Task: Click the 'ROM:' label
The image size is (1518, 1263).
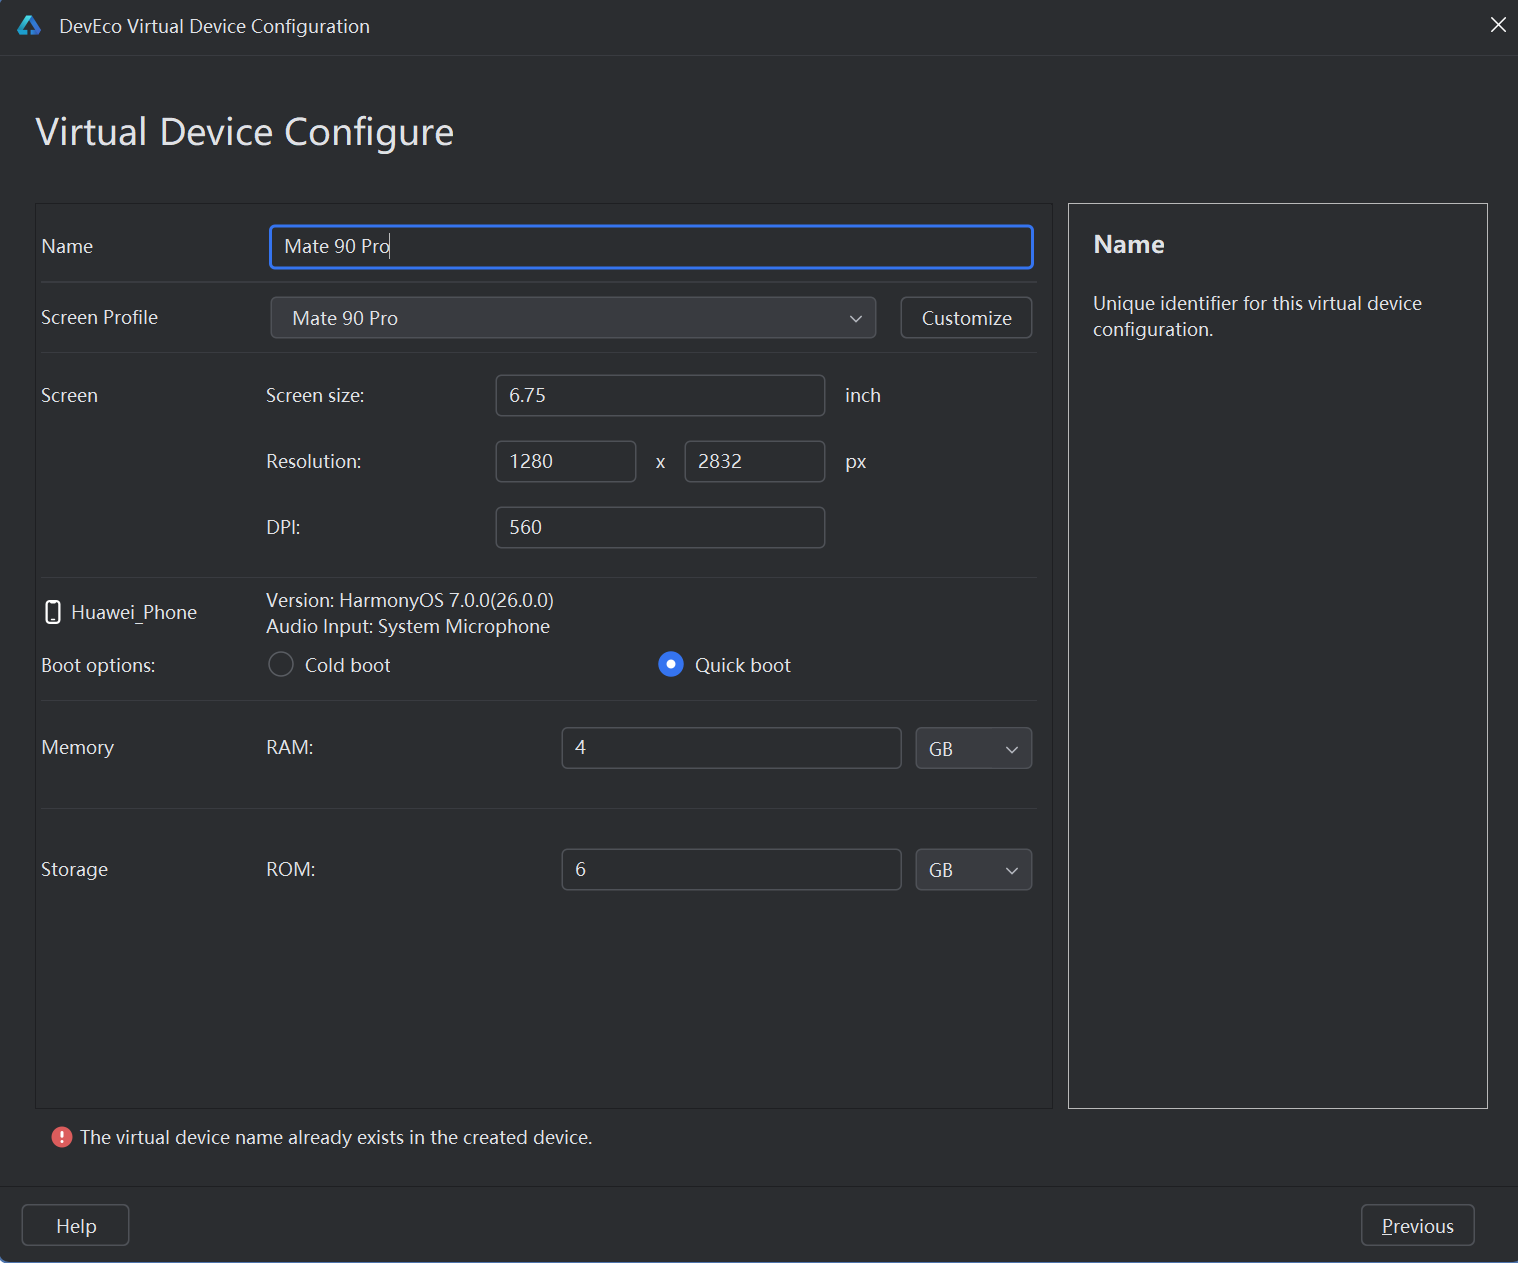Action: click(291, 870)
